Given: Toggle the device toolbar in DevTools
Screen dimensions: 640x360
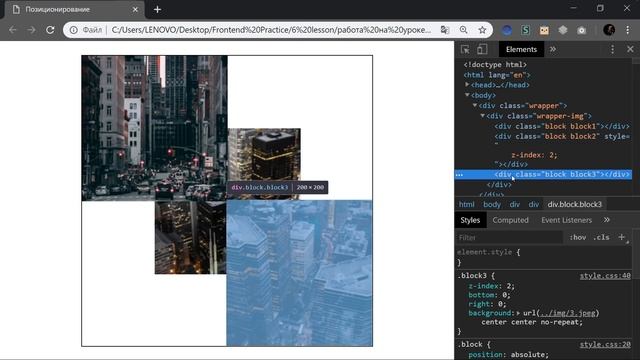Looking at the screenshot, I should (482, 49).
